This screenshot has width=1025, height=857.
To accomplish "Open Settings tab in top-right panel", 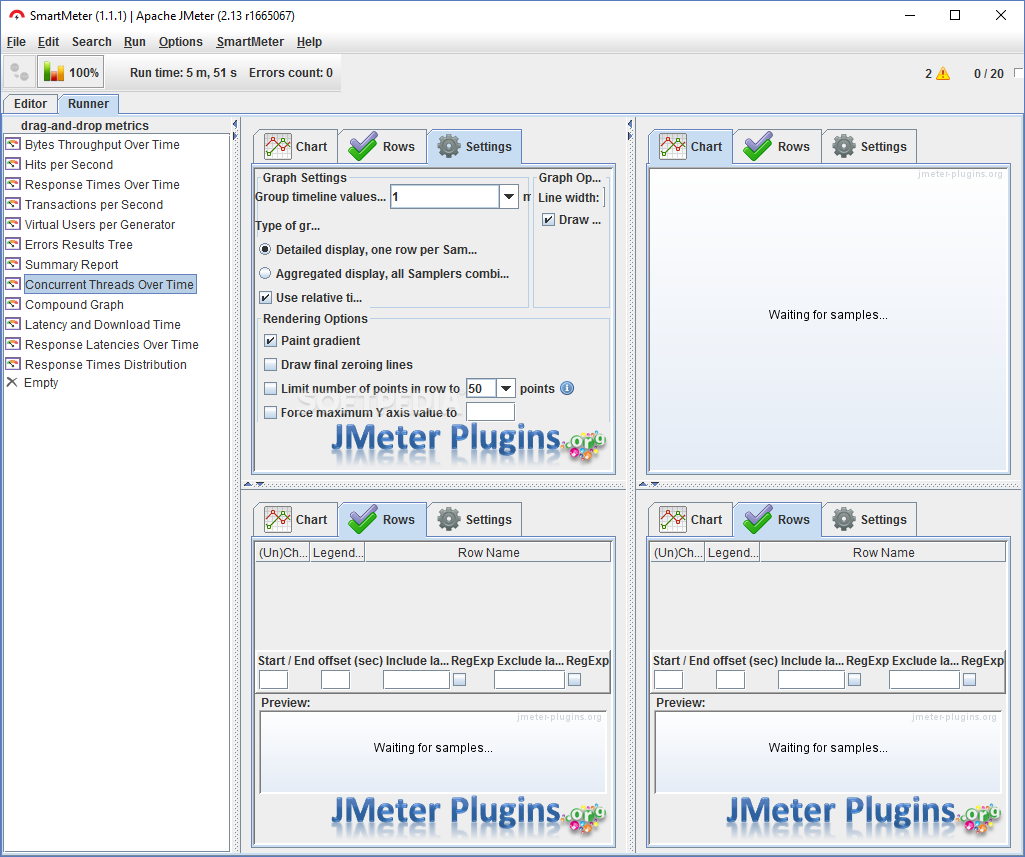I will 869,146.
